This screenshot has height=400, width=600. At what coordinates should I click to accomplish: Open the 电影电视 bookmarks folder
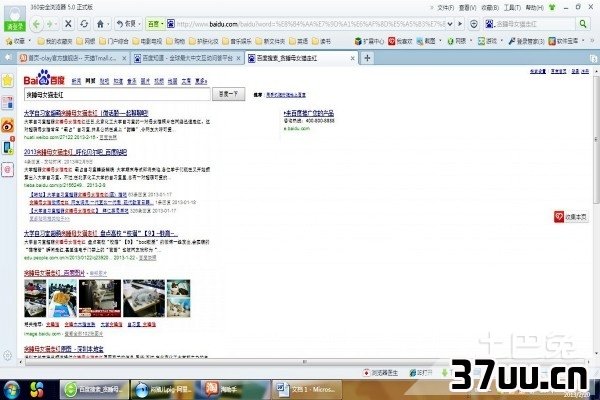(147, 41)
